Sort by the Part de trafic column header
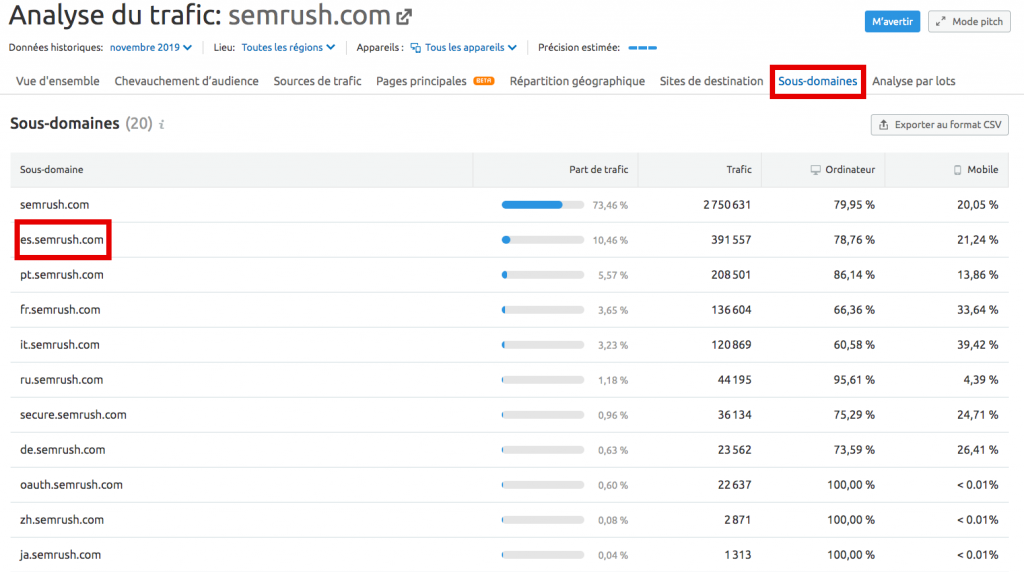The width and height of the screenshot is (1024, 572). [599, 170]
